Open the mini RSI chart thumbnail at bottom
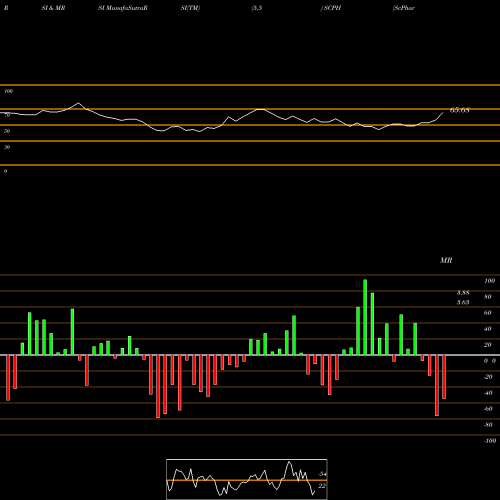 tap(247, 479)
